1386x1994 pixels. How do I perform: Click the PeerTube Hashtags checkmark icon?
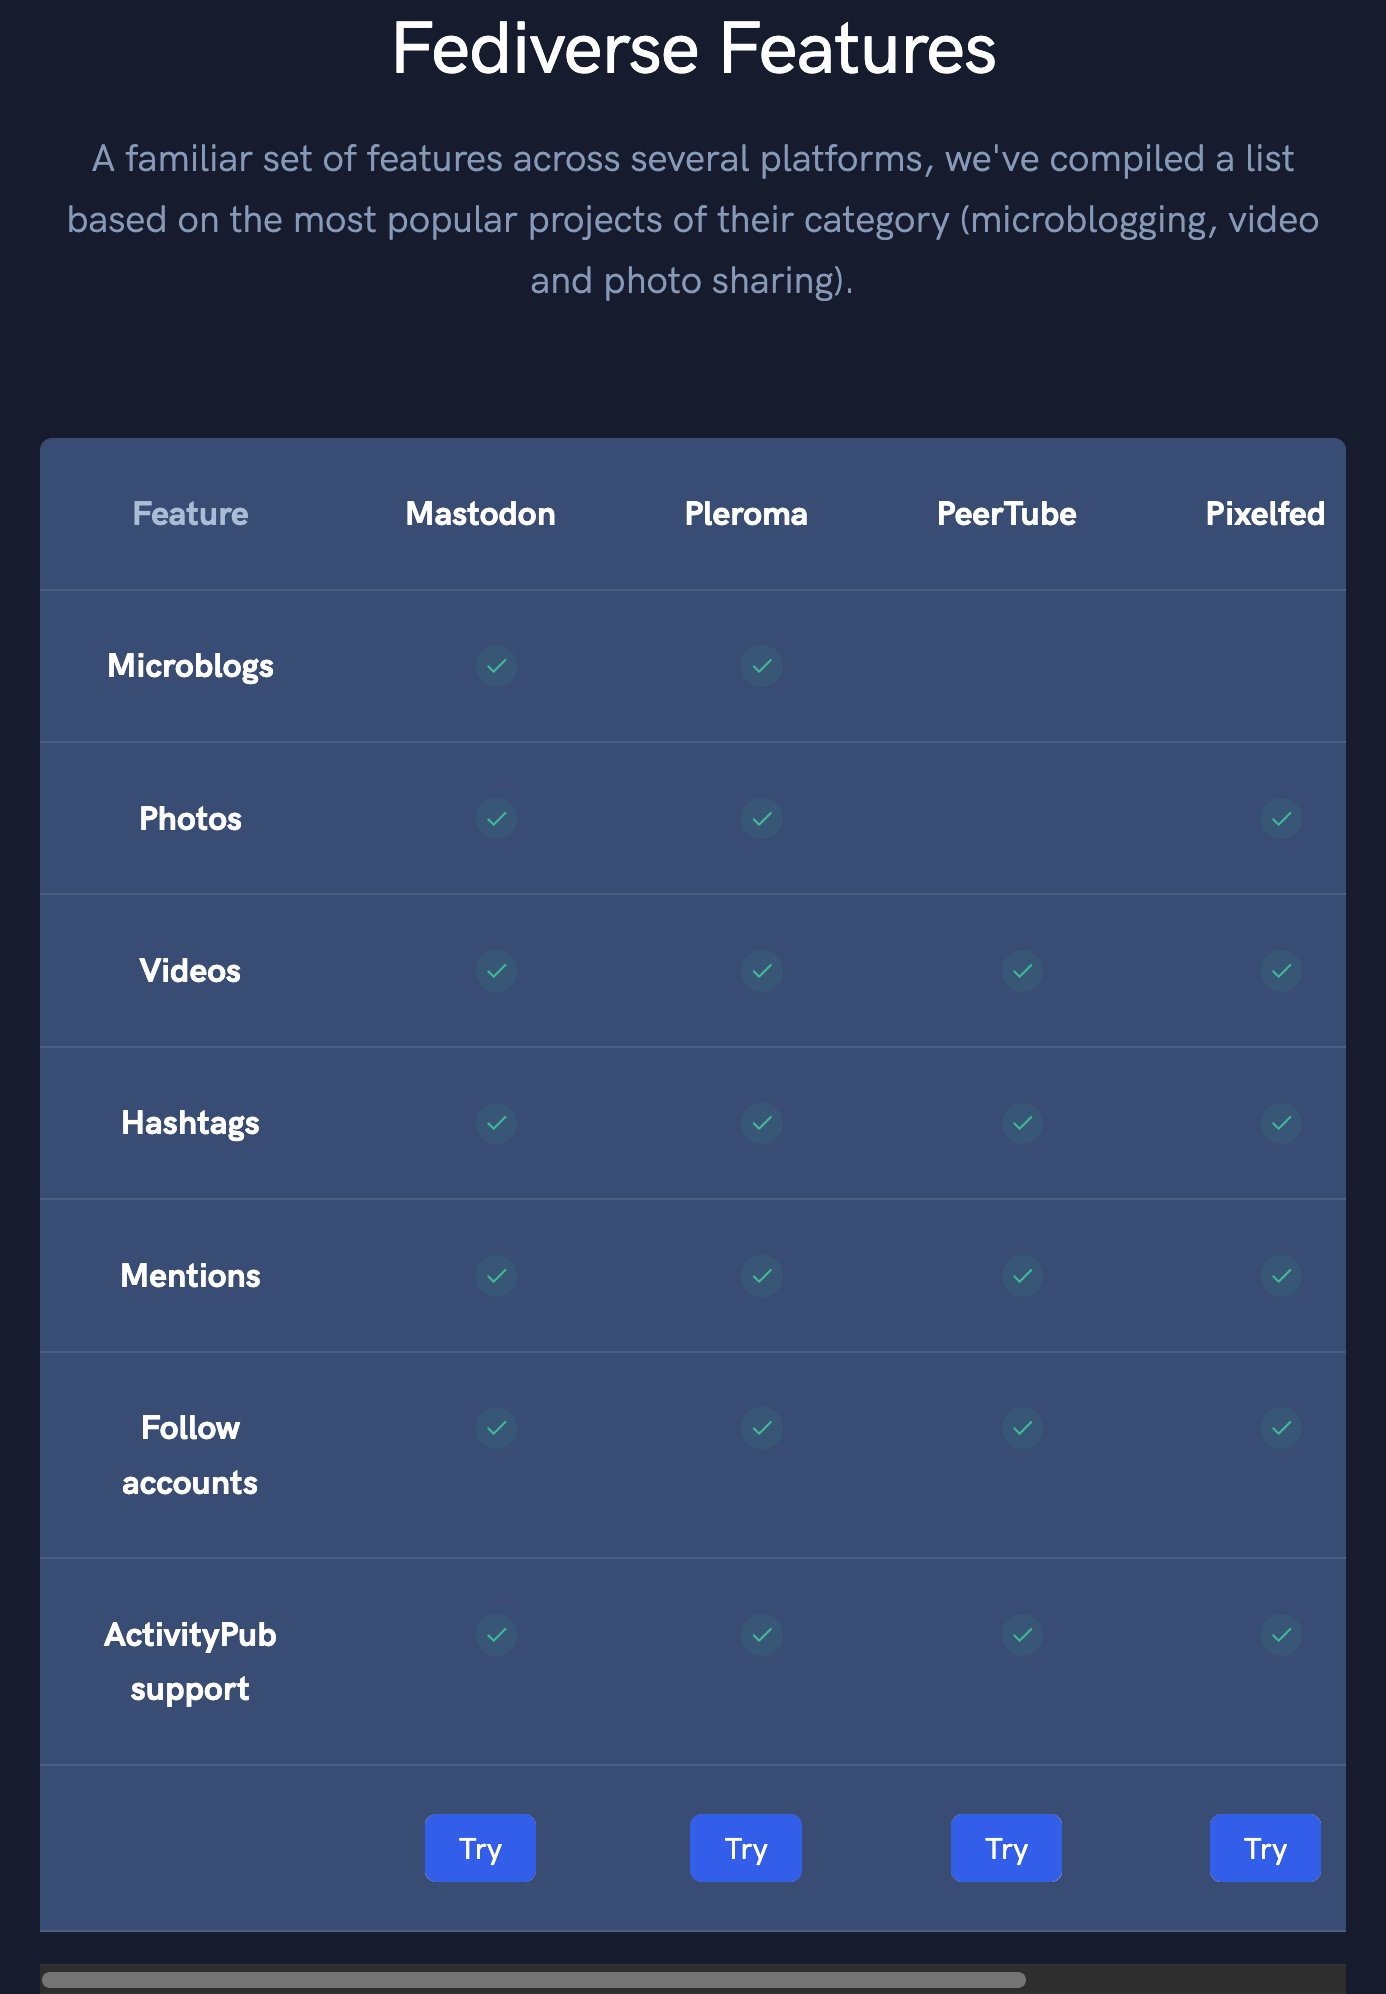point(1022,1123)
